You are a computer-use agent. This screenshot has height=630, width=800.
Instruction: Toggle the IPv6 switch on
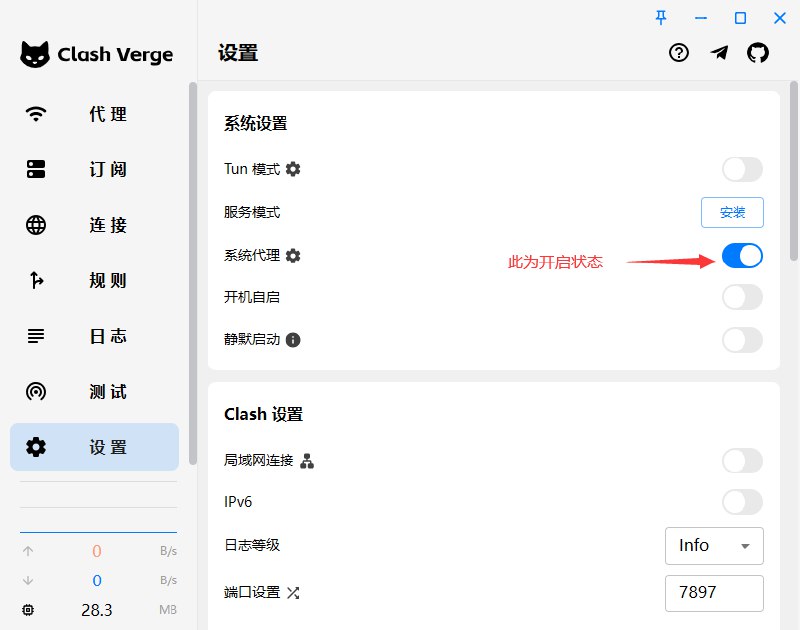click(742, 502)
